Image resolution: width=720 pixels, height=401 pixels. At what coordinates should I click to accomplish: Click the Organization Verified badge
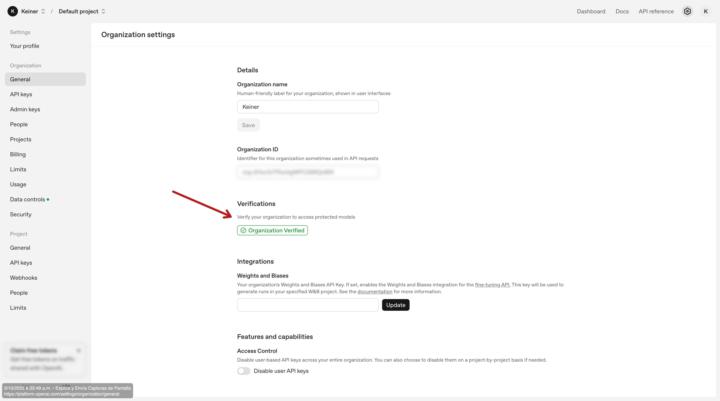272,230
